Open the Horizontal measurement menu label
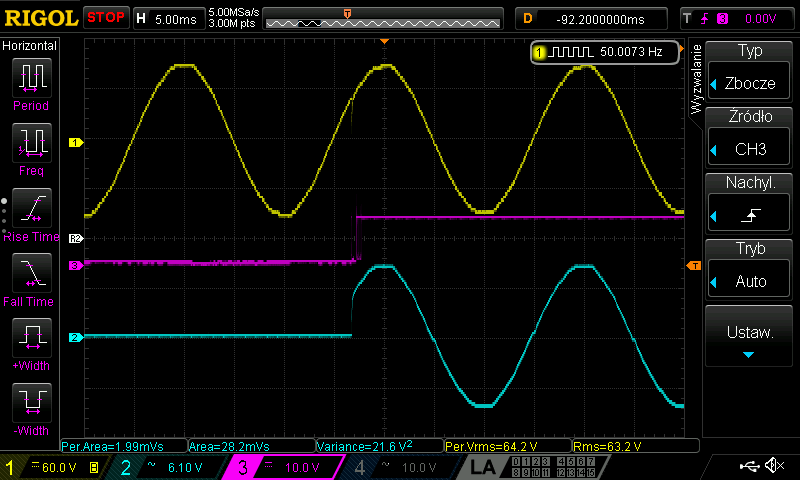The height and width of the screenshot is (480, 800). point(30,46)
